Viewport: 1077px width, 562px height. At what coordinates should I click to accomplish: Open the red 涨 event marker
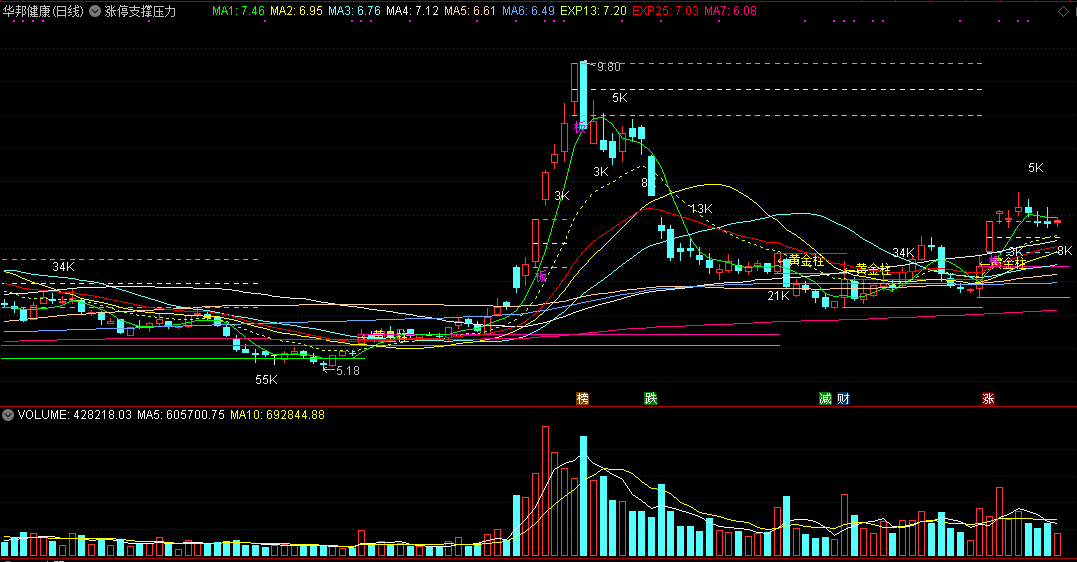point(988,398)
